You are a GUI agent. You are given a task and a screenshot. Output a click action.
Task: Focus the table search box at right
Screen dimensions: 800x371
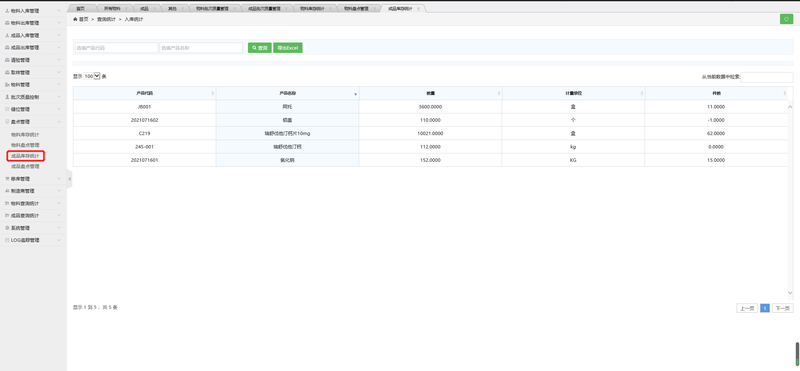coord(766,77)
